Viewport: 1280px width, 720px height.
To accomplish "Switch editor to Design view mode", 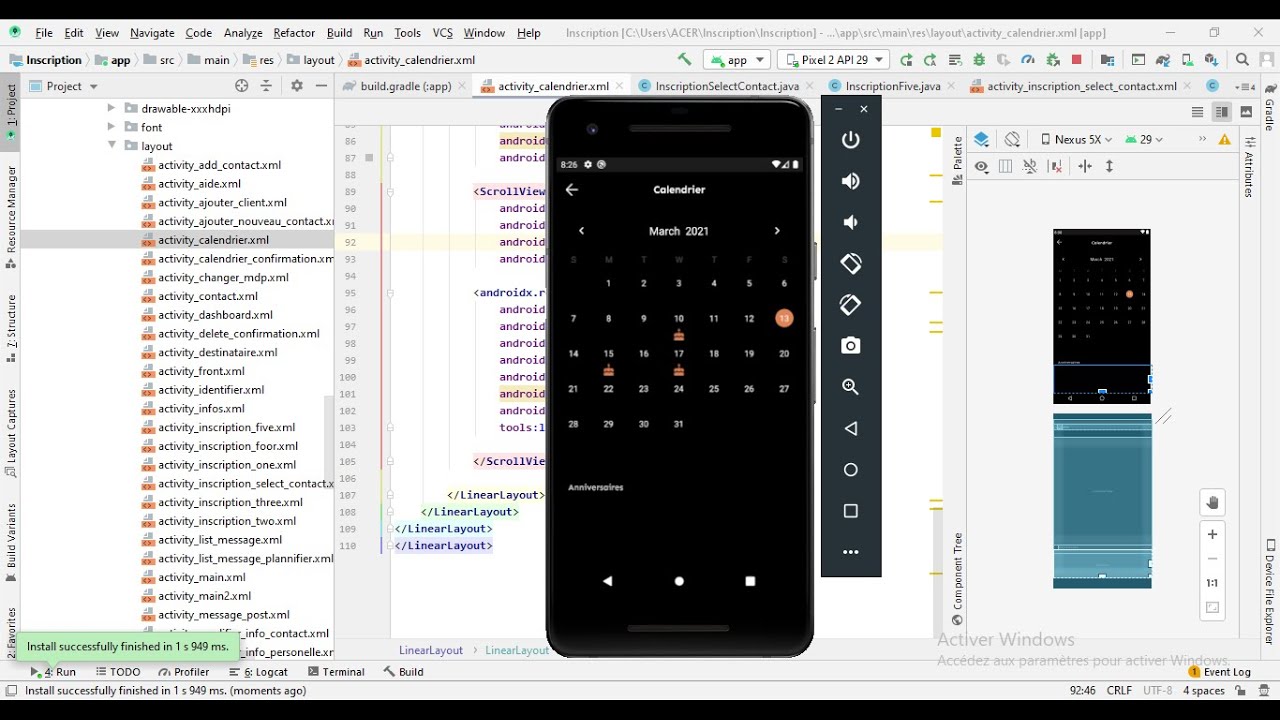I will point(1246,113).
